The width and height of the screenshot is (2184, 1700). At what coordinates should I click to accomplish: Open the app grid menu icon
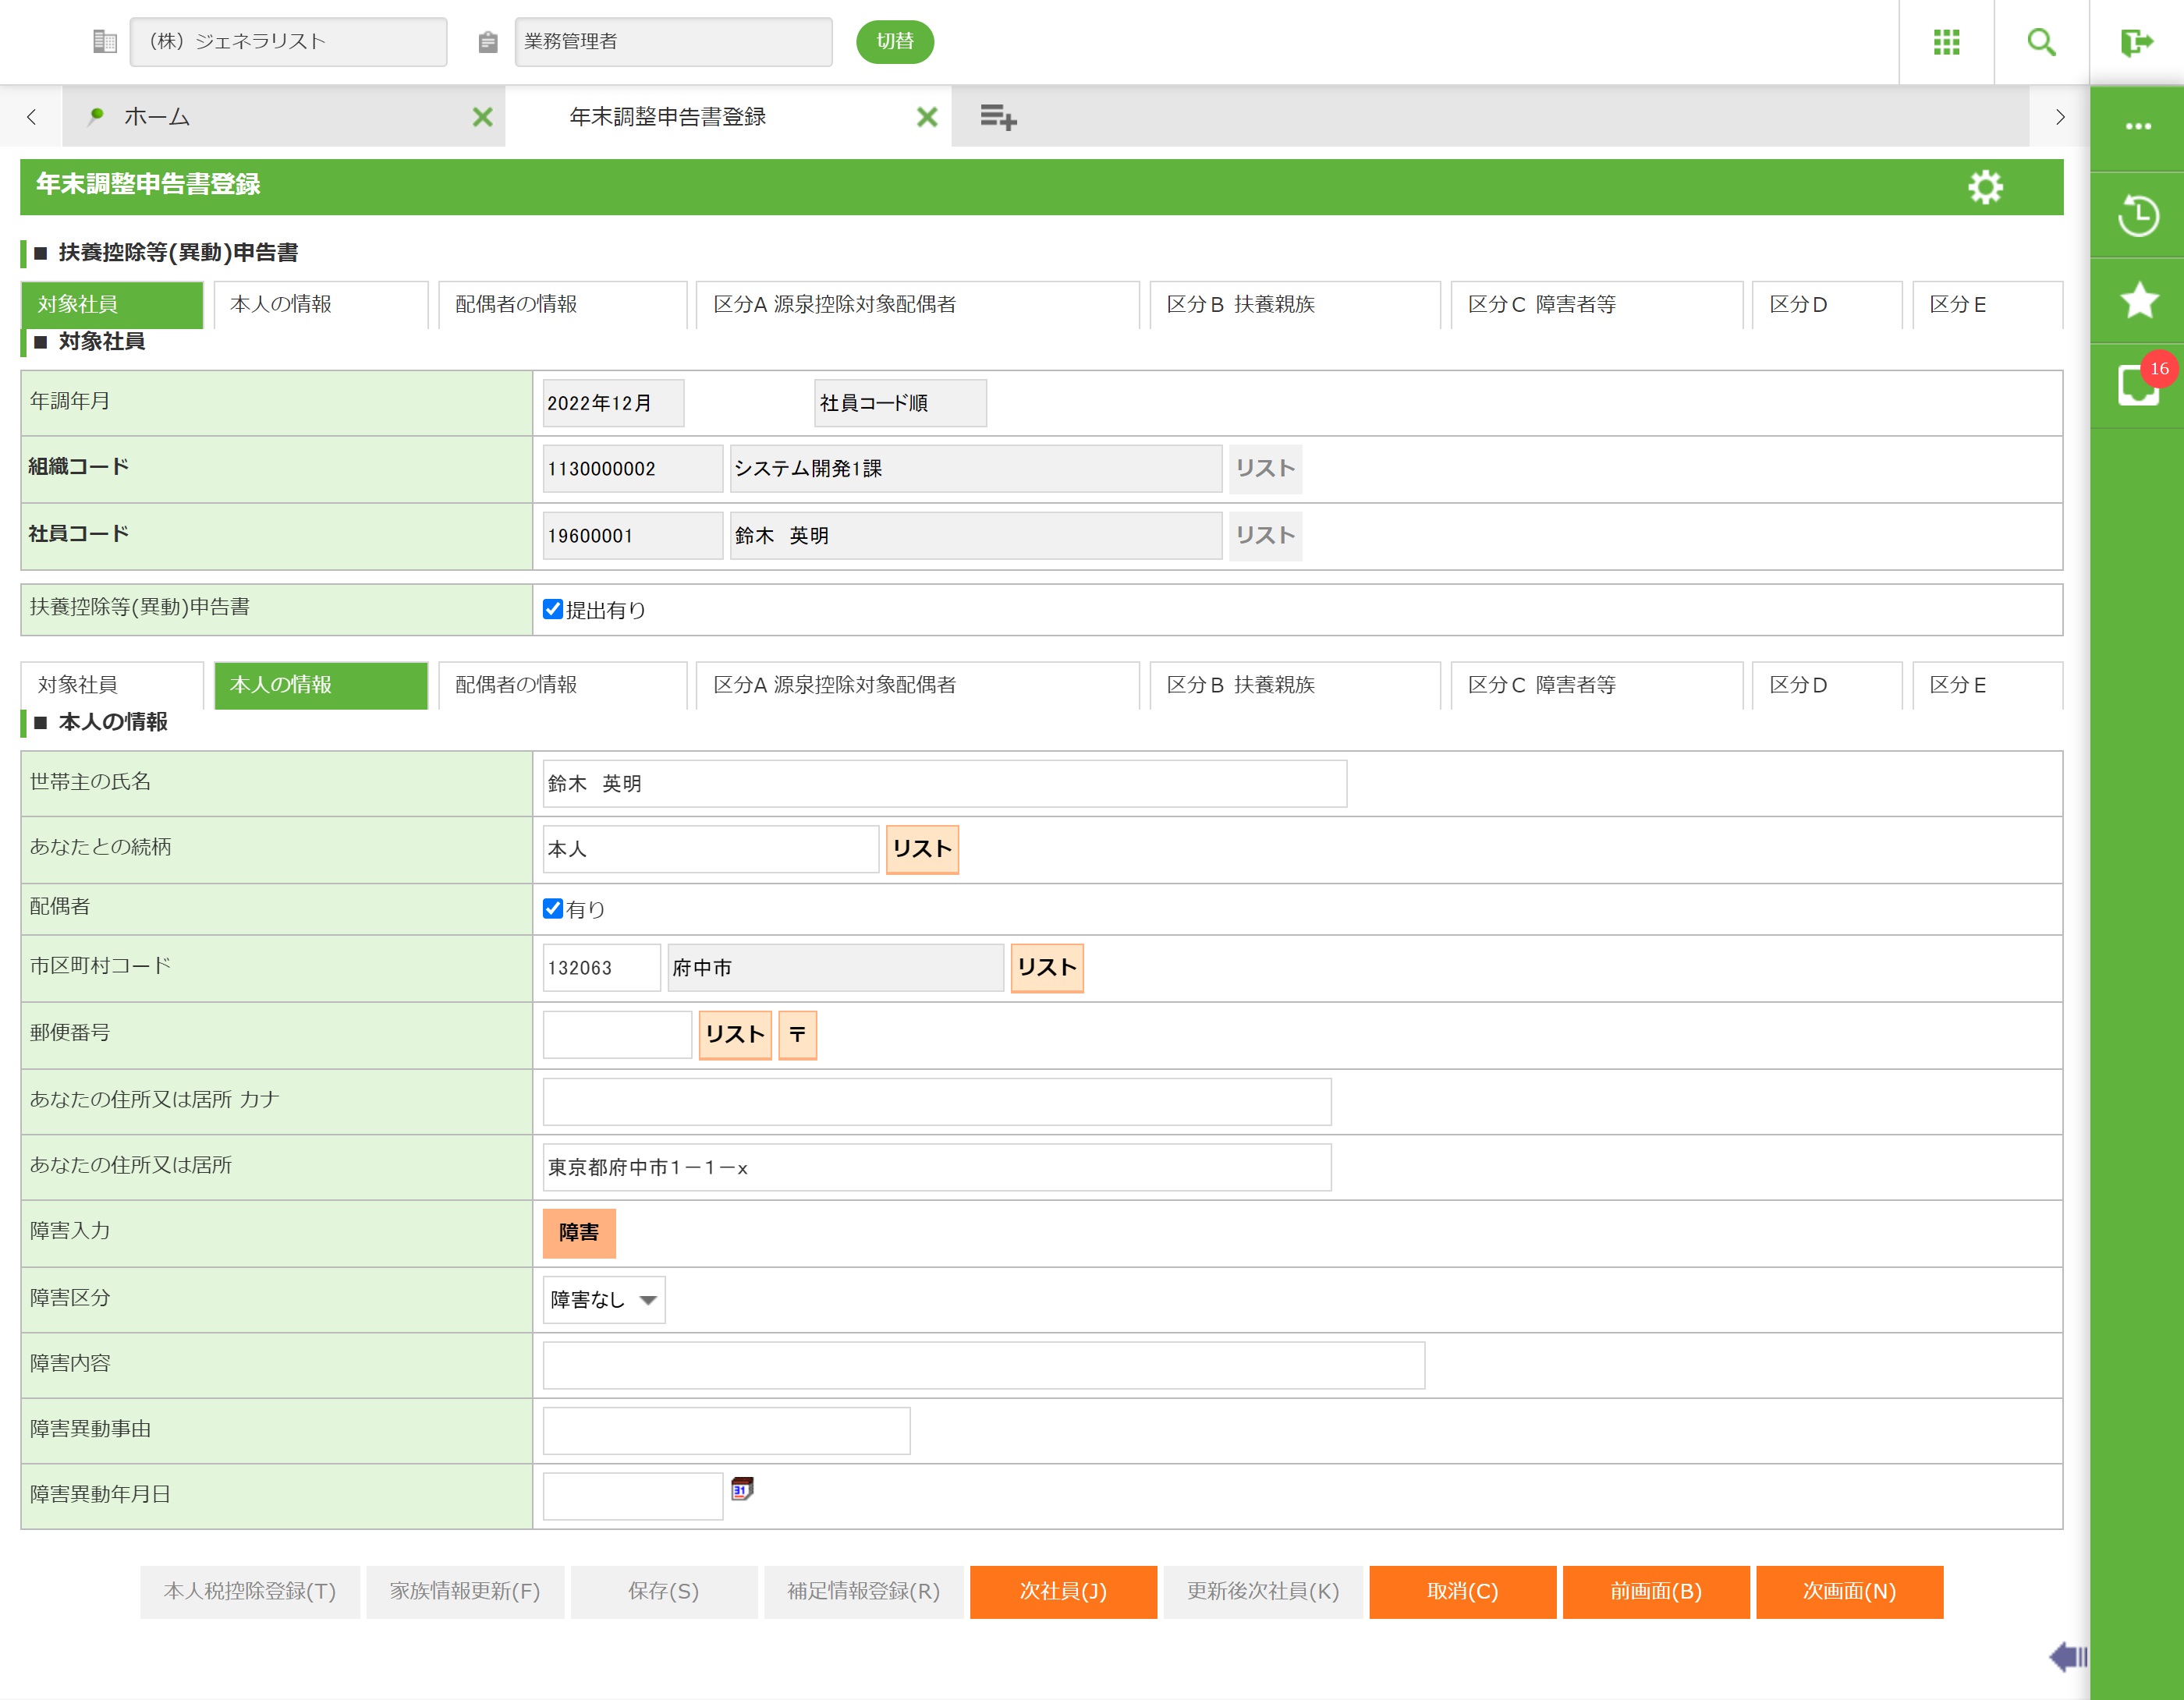pyautogui.click(x=1945, y=42)
